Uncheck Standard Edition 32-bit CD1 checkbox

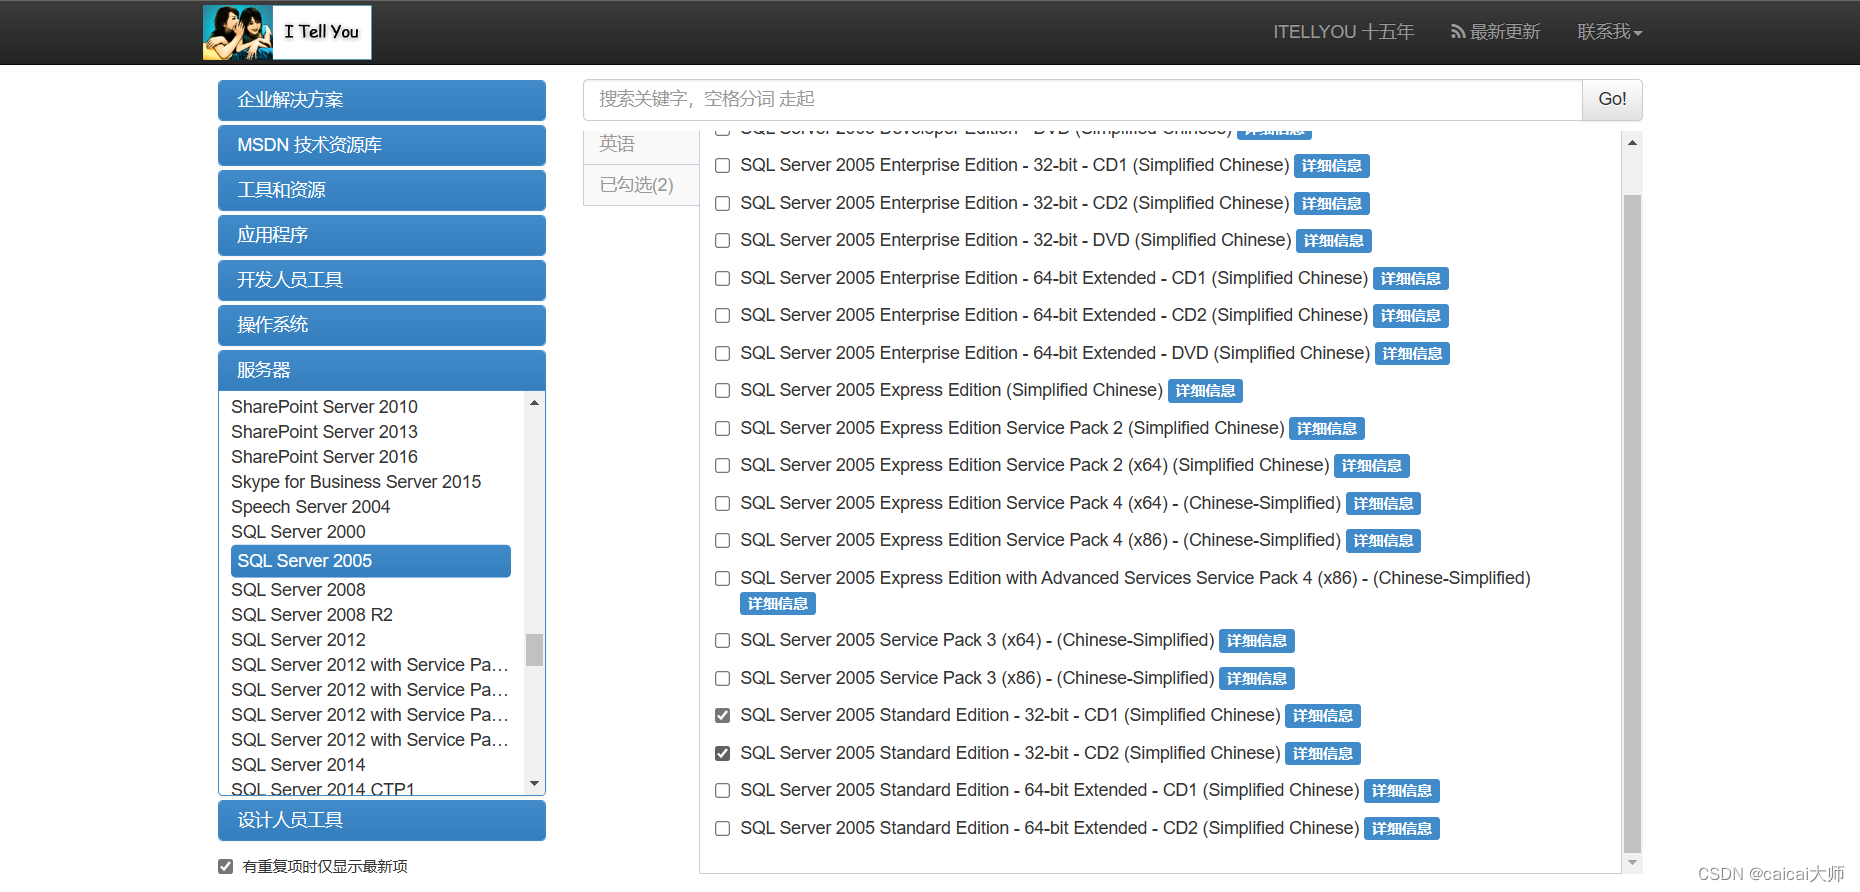tap(722, 716)
